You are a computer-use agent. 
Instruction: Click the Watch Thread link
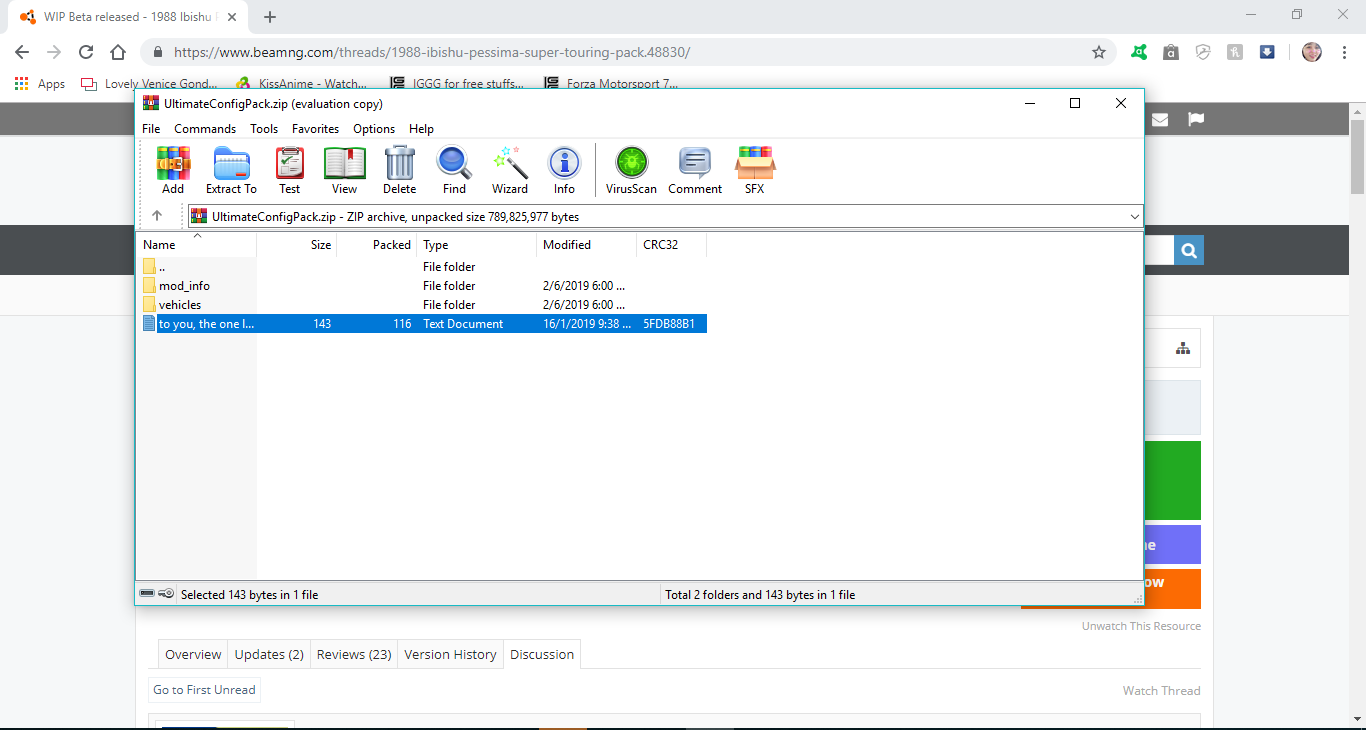(1161, 691)
